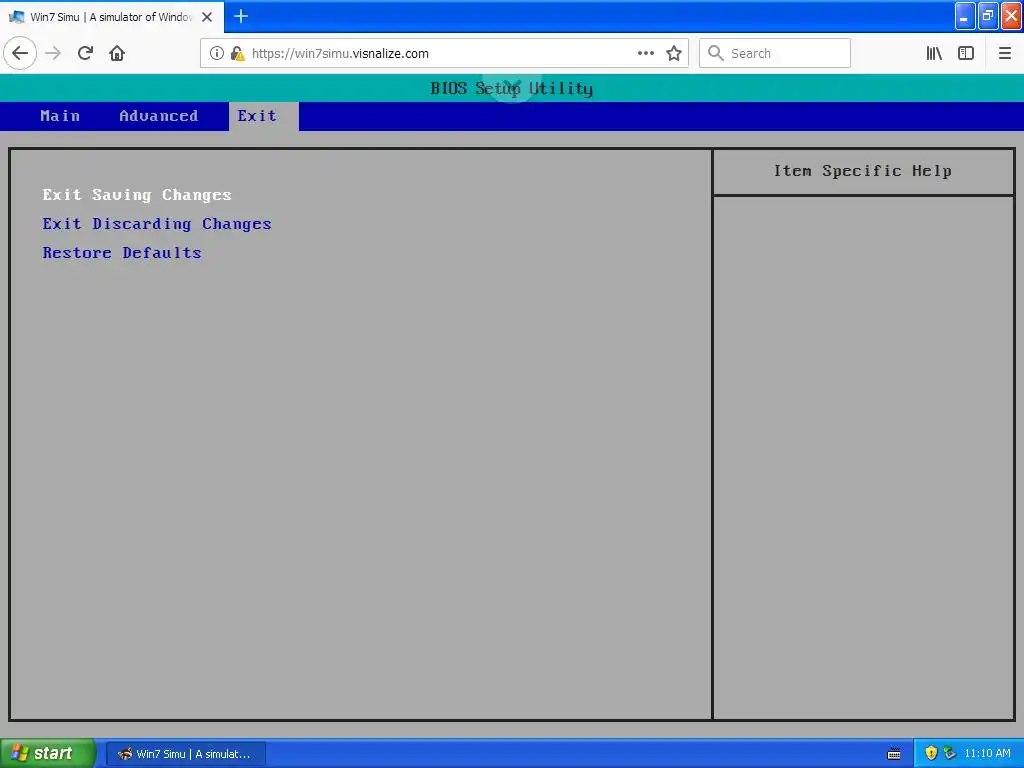Click the magnifier icon in search box

[x=716, y=54]
